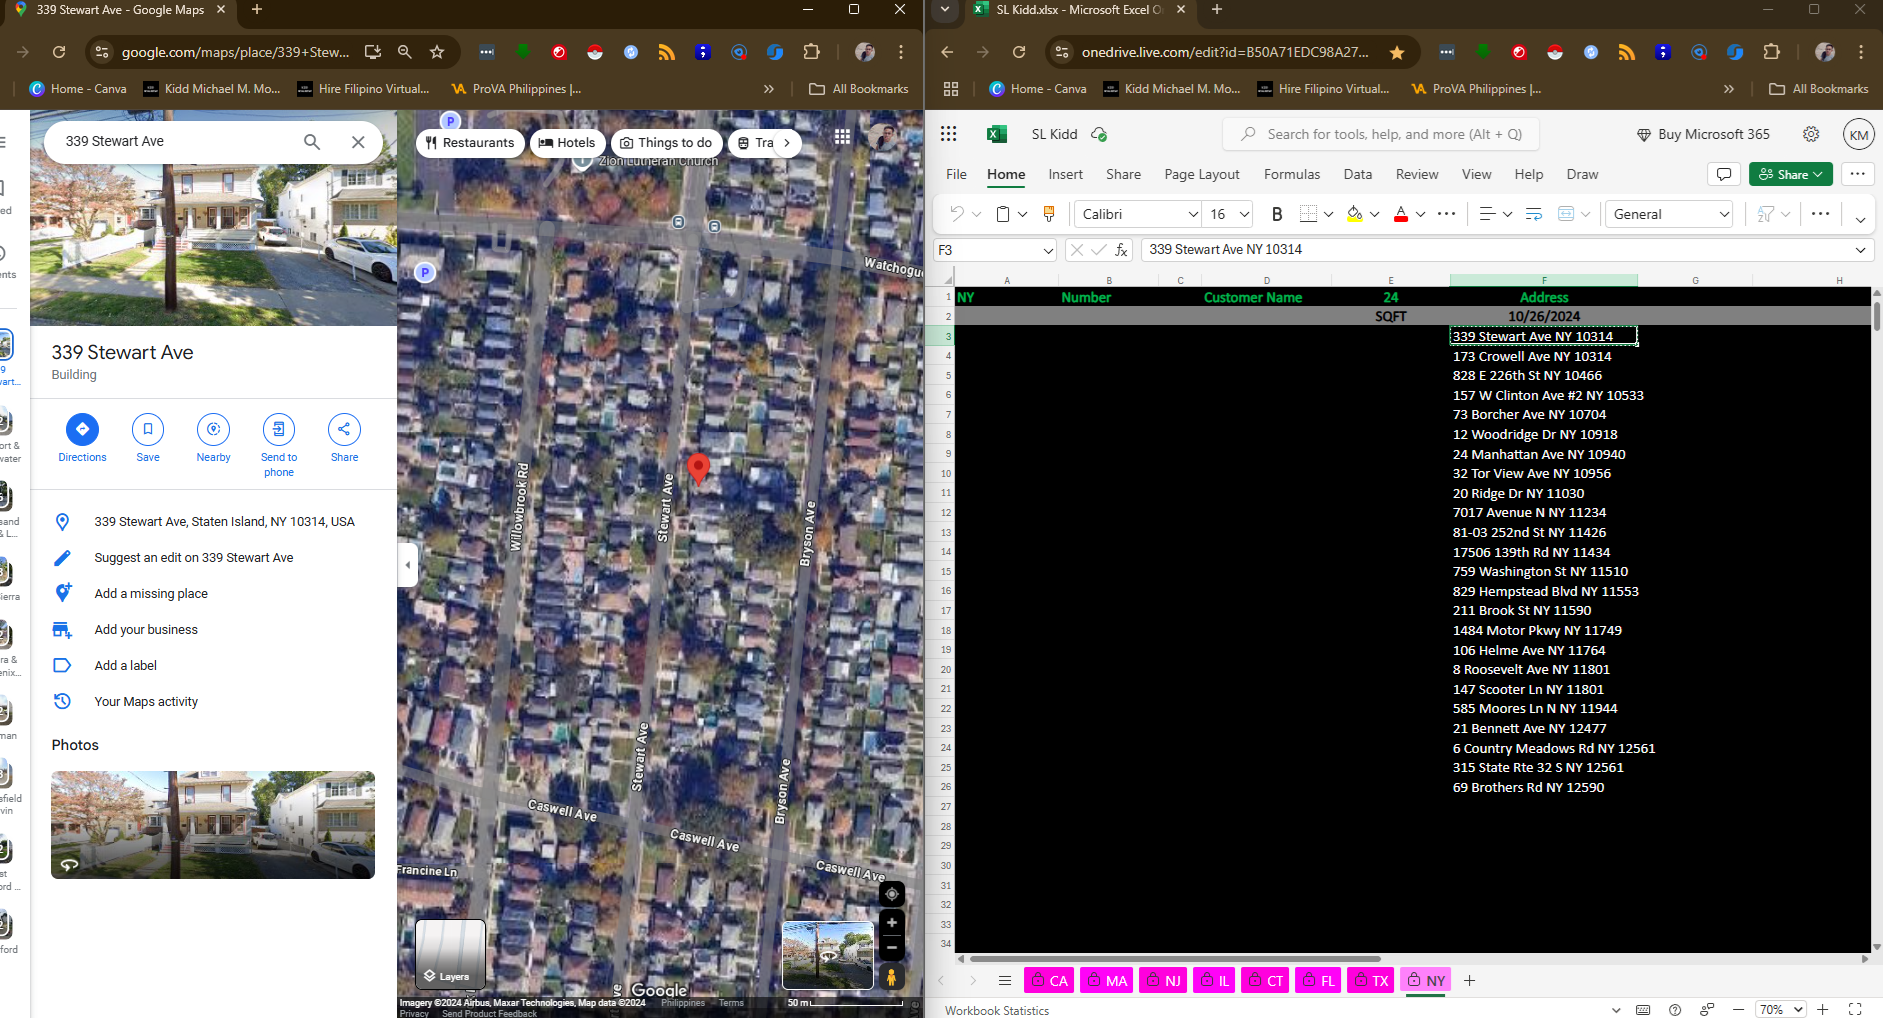This screenshot has height=1018, width=1883.
Task: Open font color dropdown arrow
Action: 1420,214
